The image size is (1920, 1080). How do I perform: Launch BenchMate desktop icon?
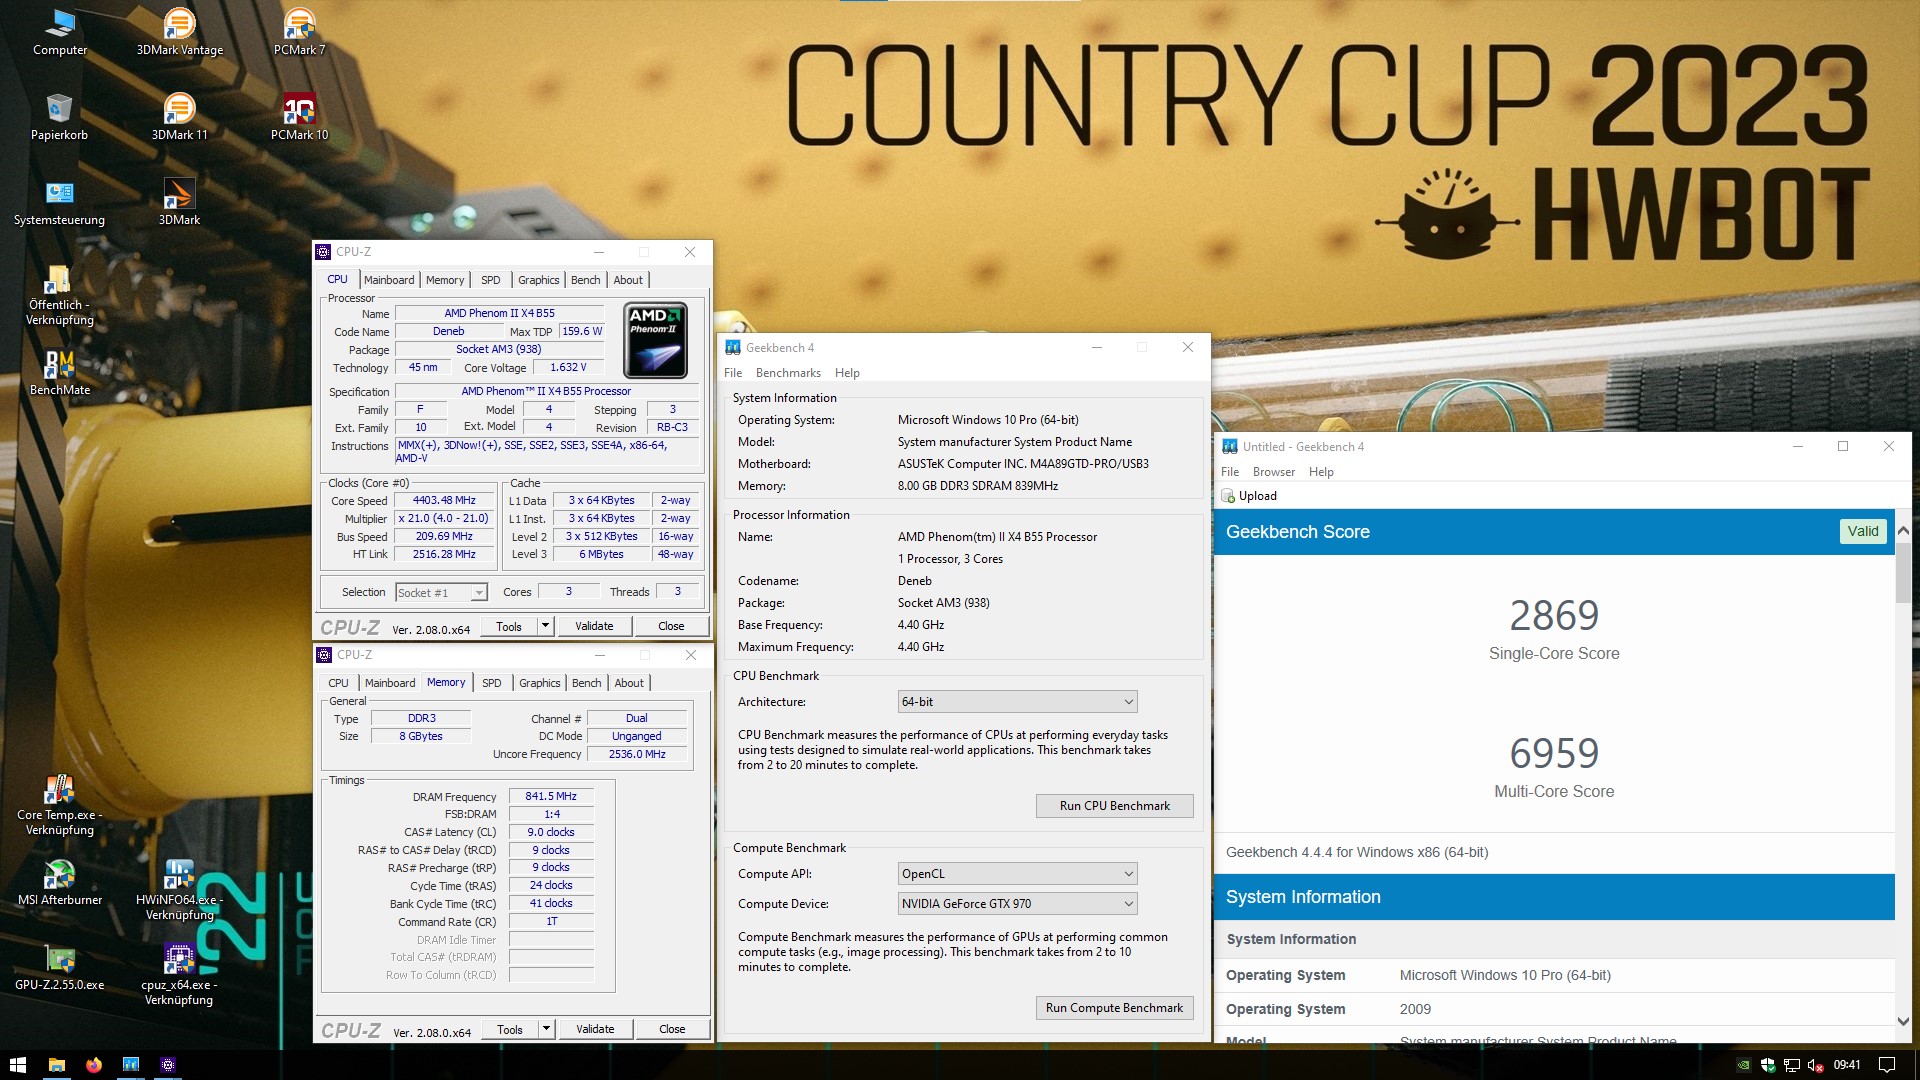59,373
